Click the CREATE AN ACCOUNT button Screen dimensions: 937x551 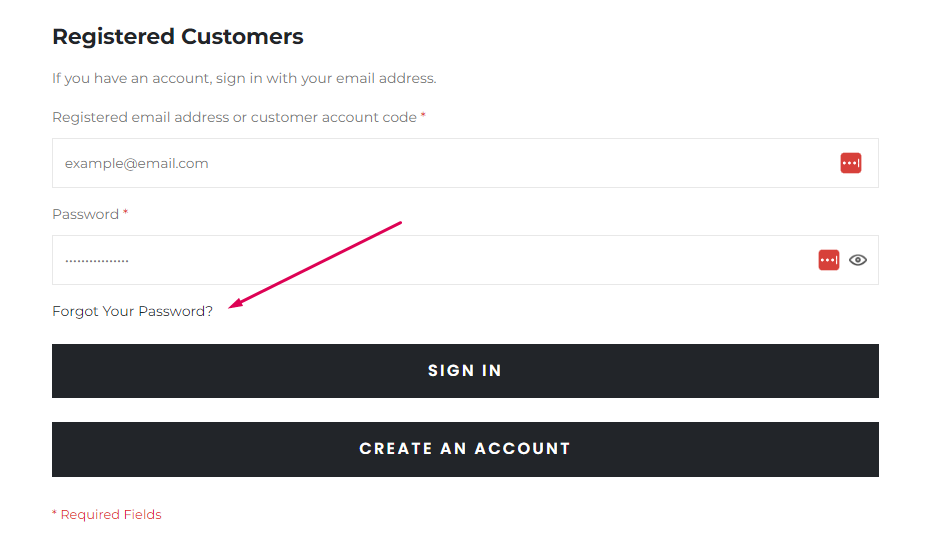(465, 449)
